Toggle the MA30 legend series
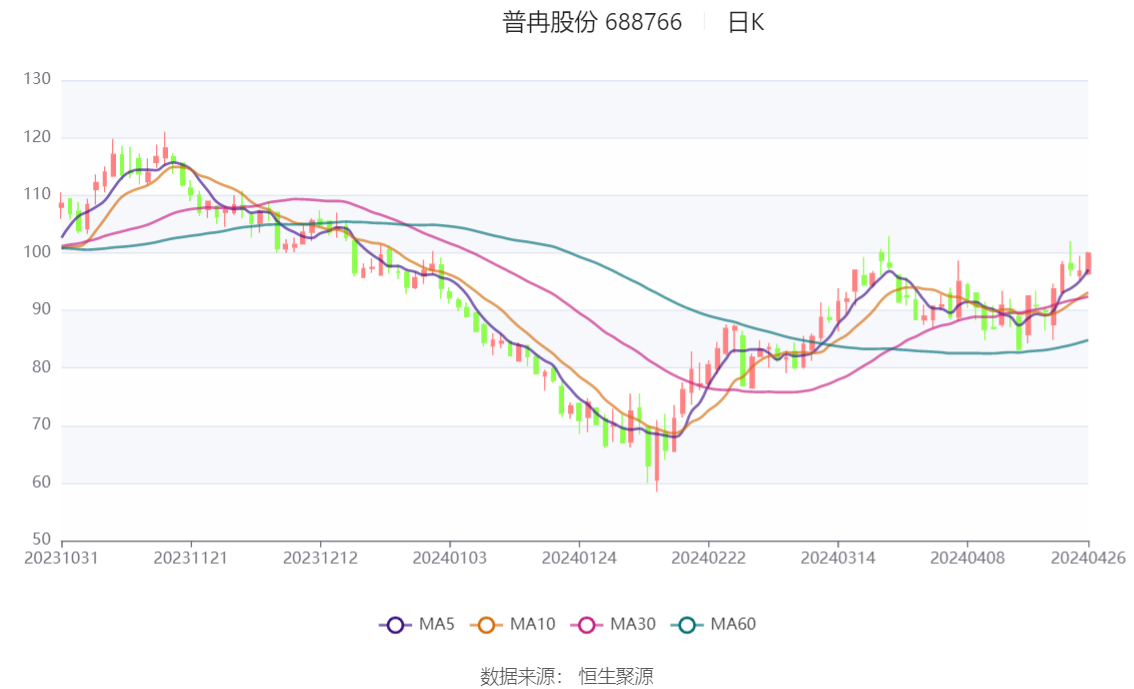 (613, 625)
